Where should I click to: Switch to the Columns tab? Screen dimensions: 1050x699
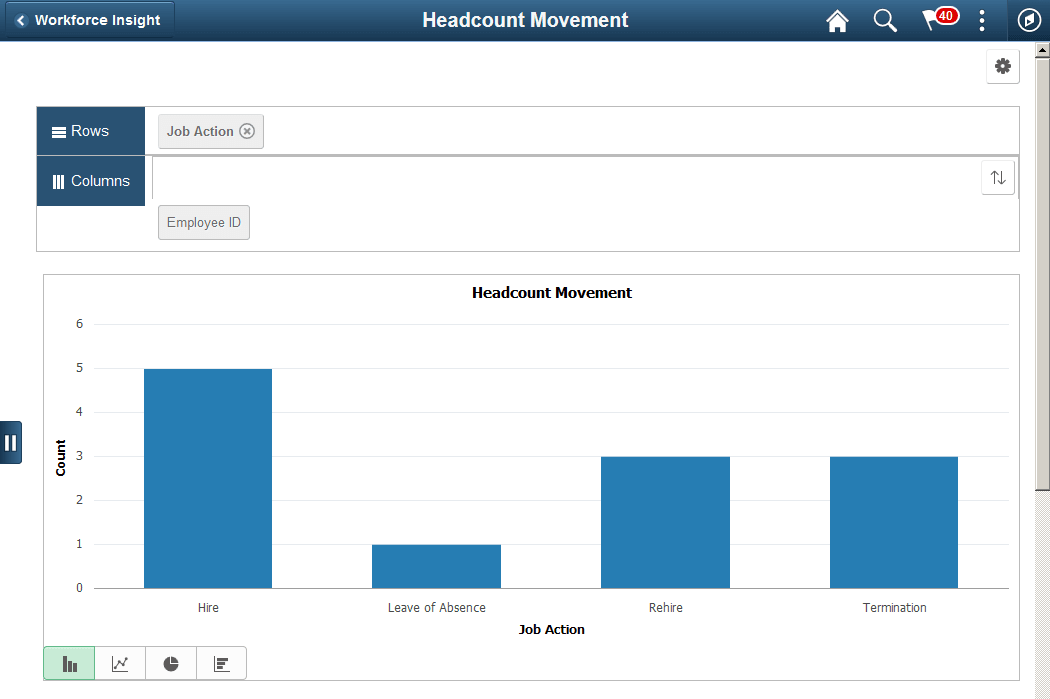[x=90, y=180]
